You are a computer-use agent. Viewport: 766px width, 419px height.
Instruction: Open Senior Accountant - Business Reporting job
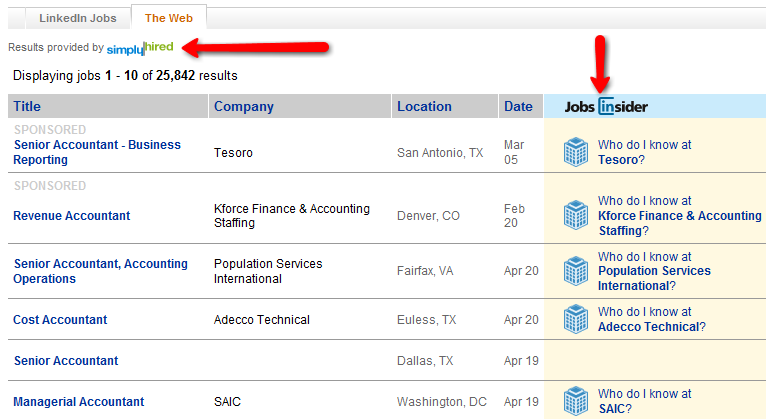point(97,152)
